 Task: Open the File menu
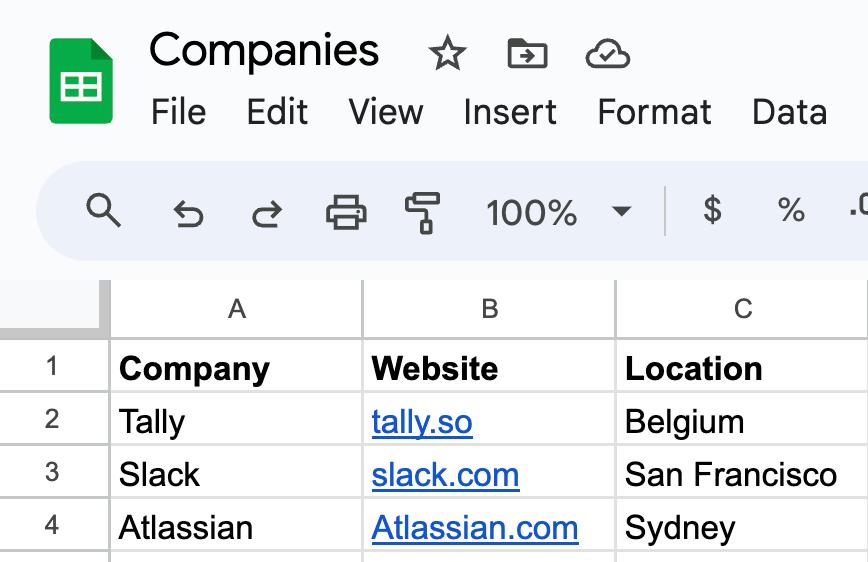(x=178, y=112)
